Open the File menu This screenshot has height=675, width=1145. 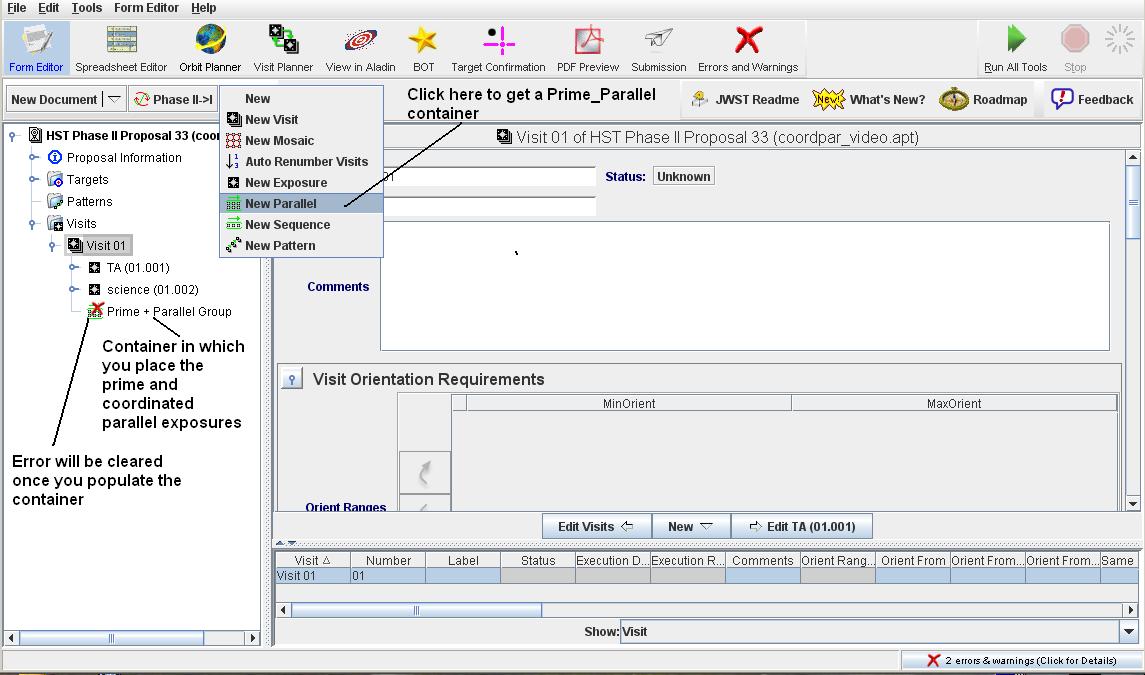(x=17, y=8)
